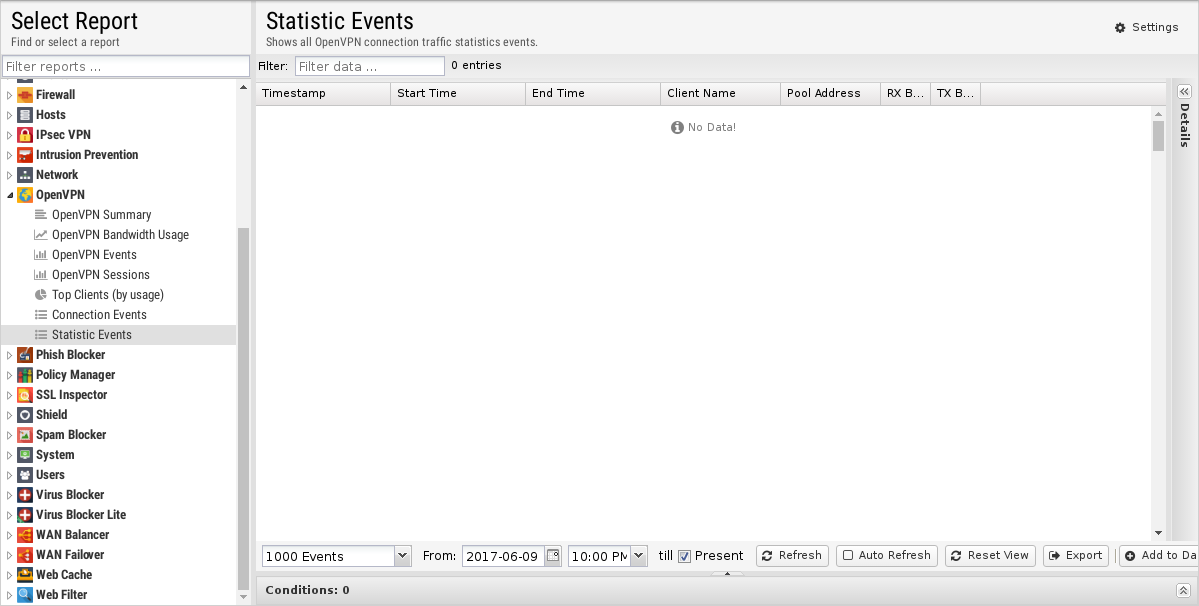
Task: Click the Web Cache icon
Action: point(24,575)
